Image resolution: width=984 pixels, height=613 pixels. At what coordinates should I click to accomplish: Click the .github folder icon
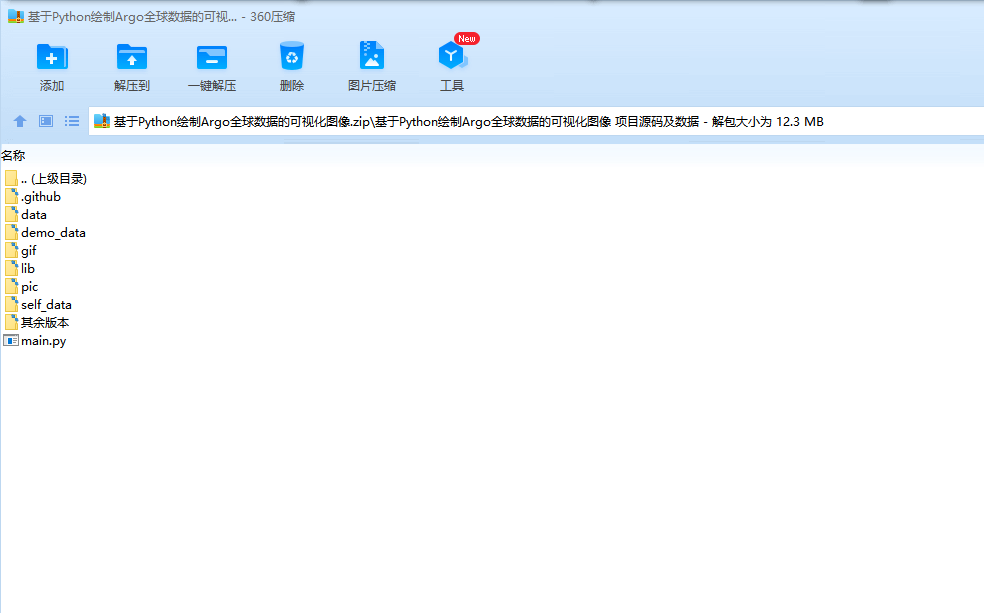[11, 196]
